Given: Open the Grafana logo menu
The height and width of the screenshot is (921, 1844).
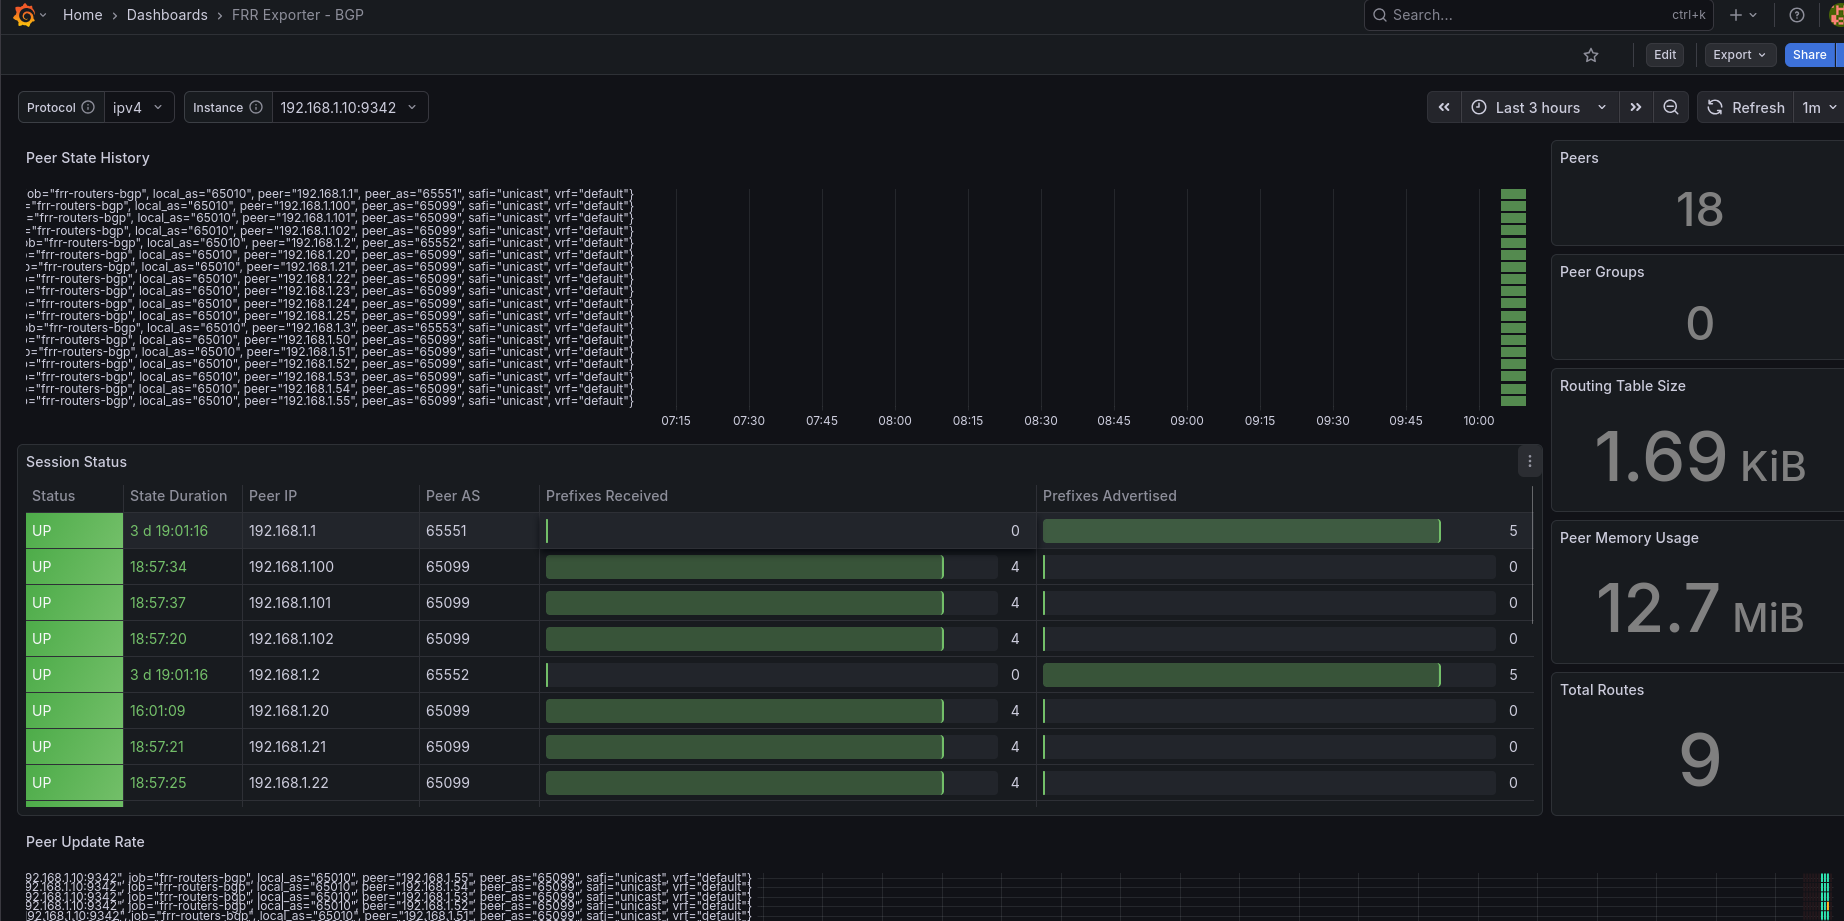Looking at the screenshot, I should coord(25,15).
